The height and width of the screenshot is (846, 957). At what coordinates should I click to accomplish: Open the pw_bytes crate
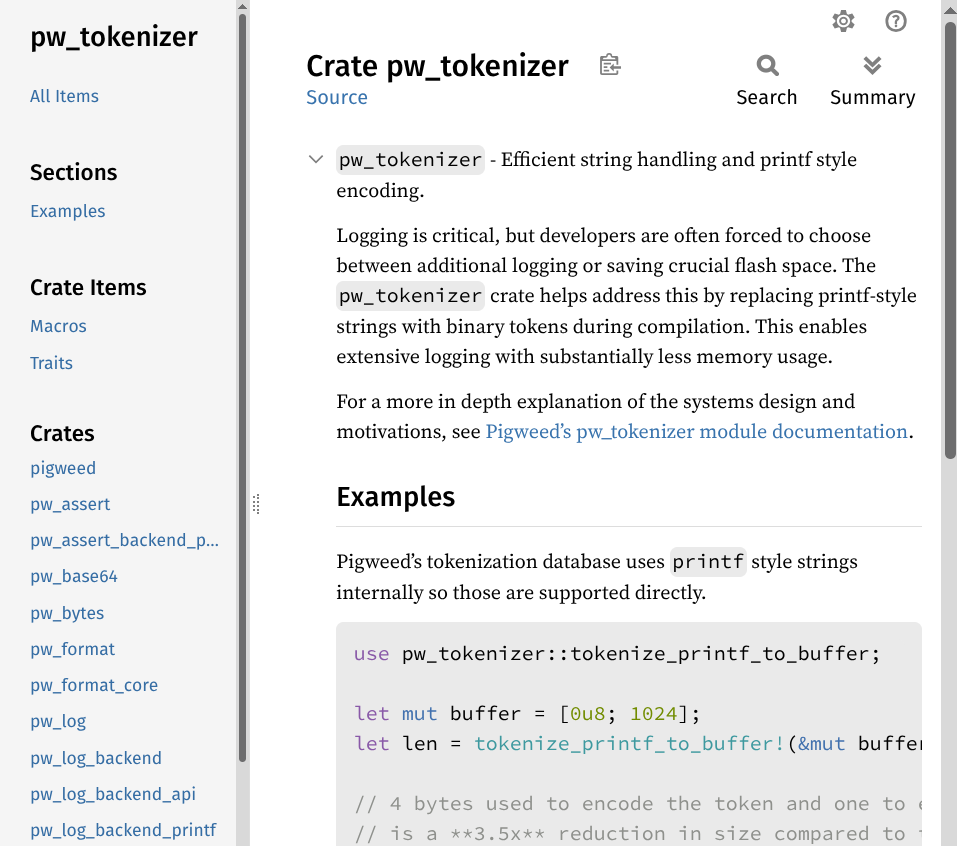point(67,613)
